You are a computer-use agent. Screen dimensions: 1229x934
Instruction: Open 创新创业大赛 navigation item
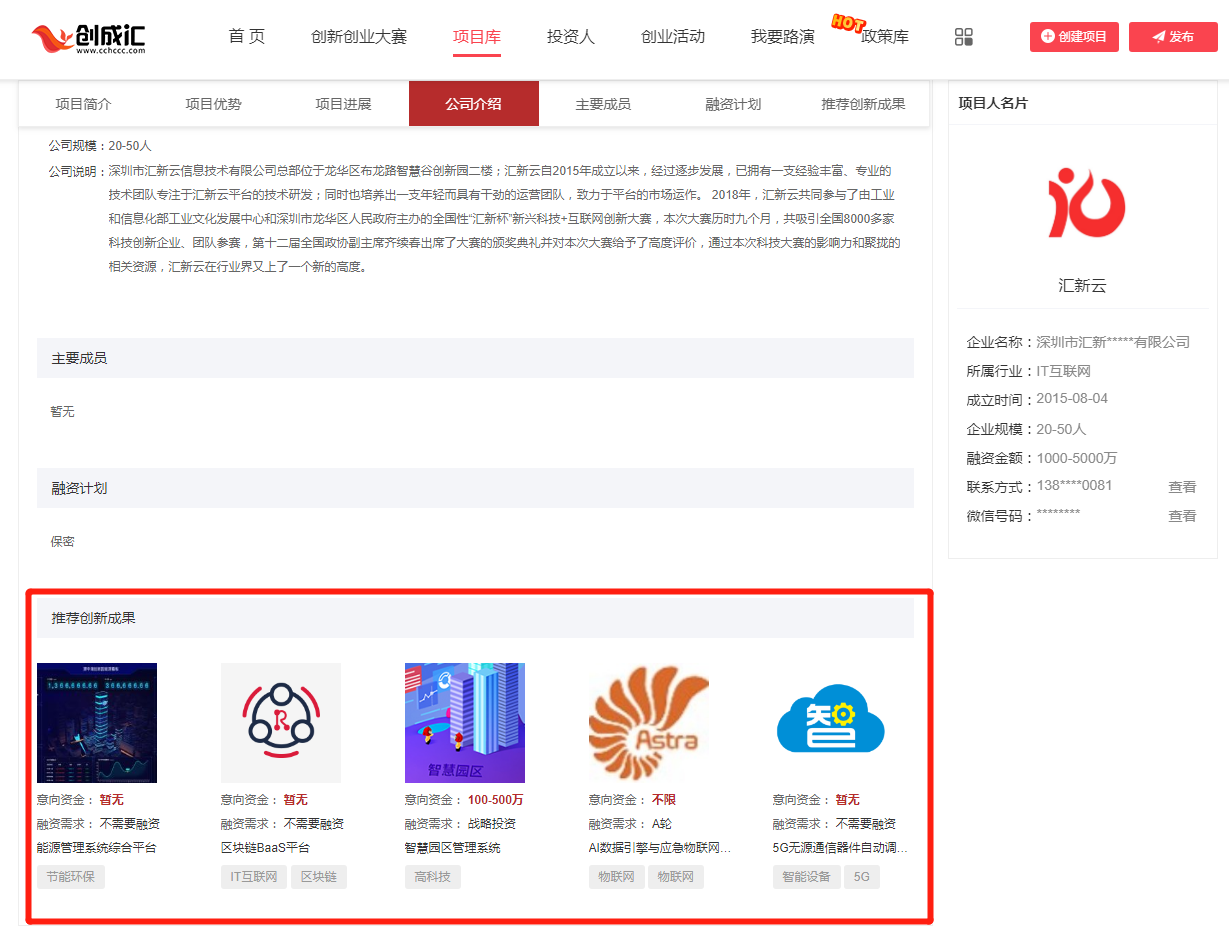(x=359, y=37)
